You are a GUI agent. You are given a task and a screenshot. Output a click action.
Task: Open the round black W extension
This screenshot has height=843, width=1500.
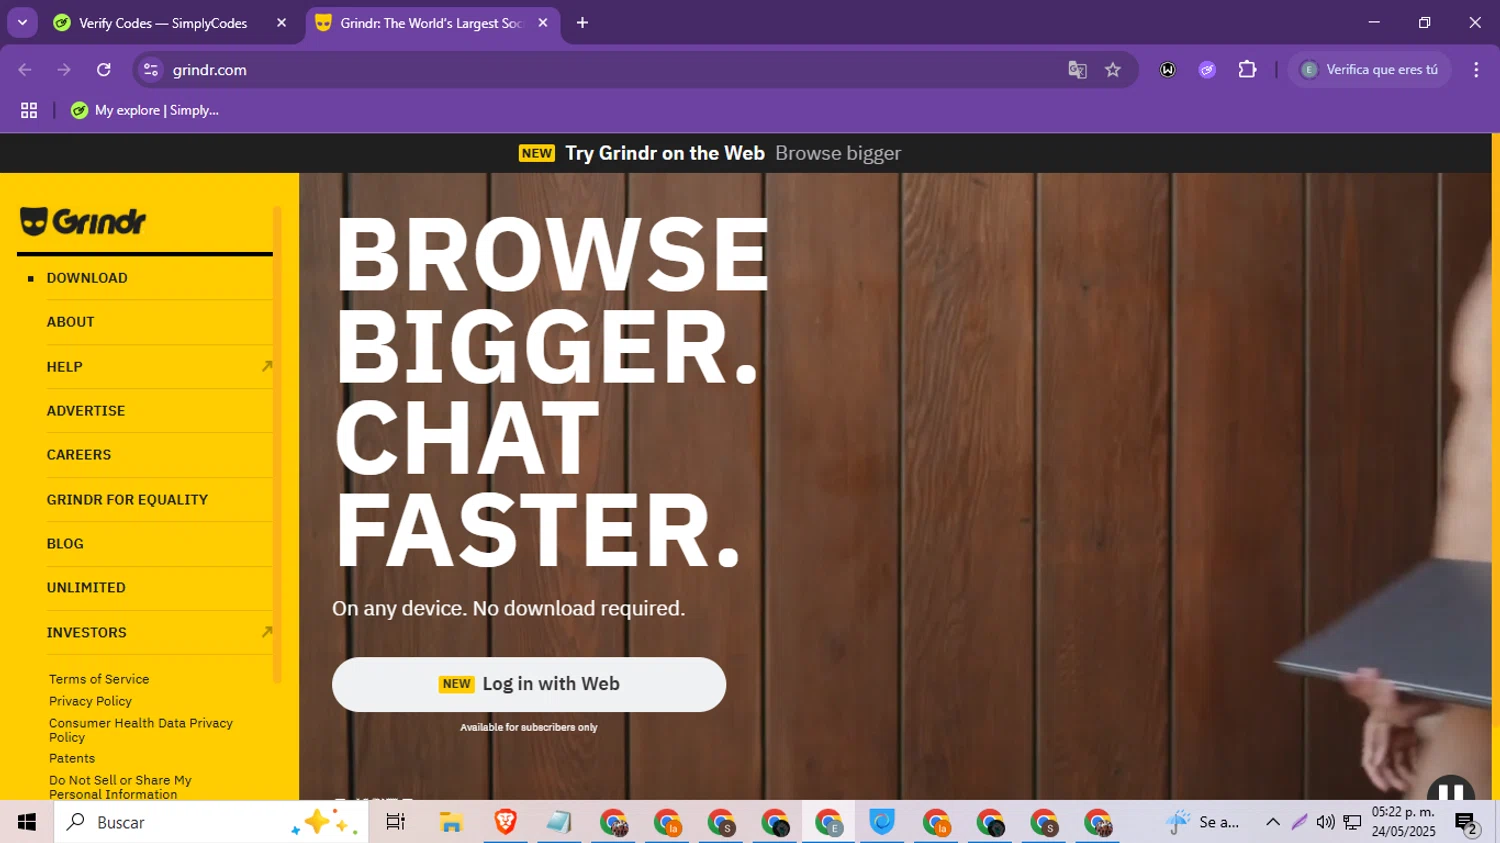[x=1167, y=70]
